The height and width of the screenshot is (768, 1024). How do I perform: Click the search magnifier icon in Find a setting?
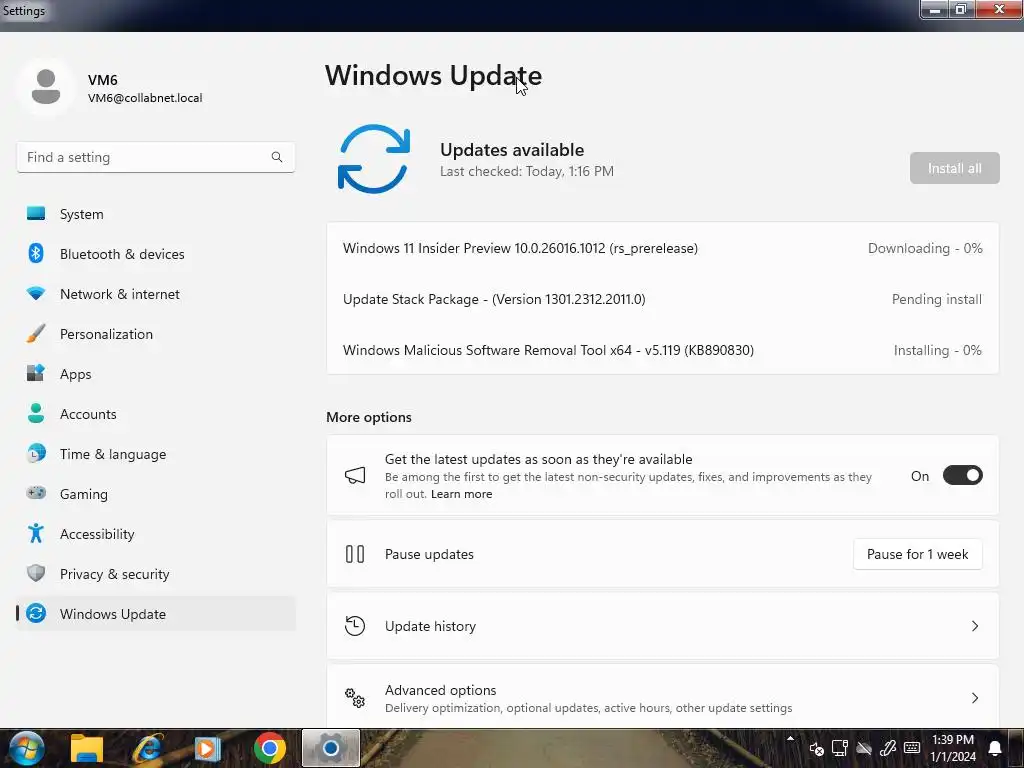(277, 157)
